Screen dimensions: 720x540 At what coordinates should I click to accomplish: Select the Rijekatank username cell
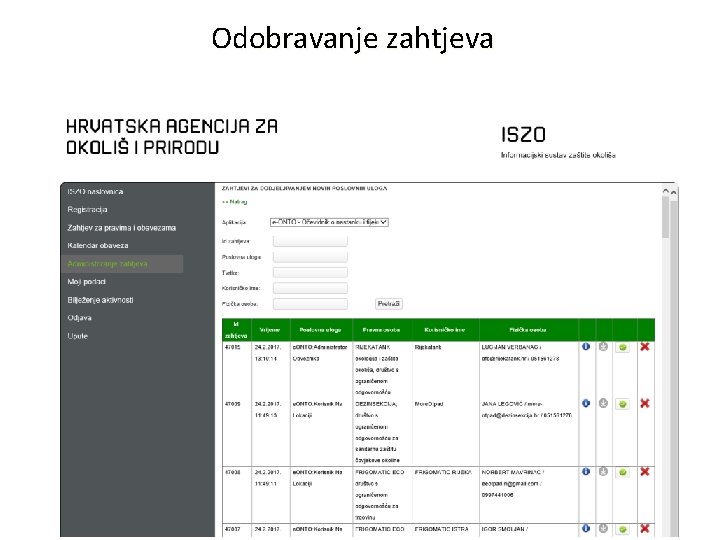(x=428, y=347)
